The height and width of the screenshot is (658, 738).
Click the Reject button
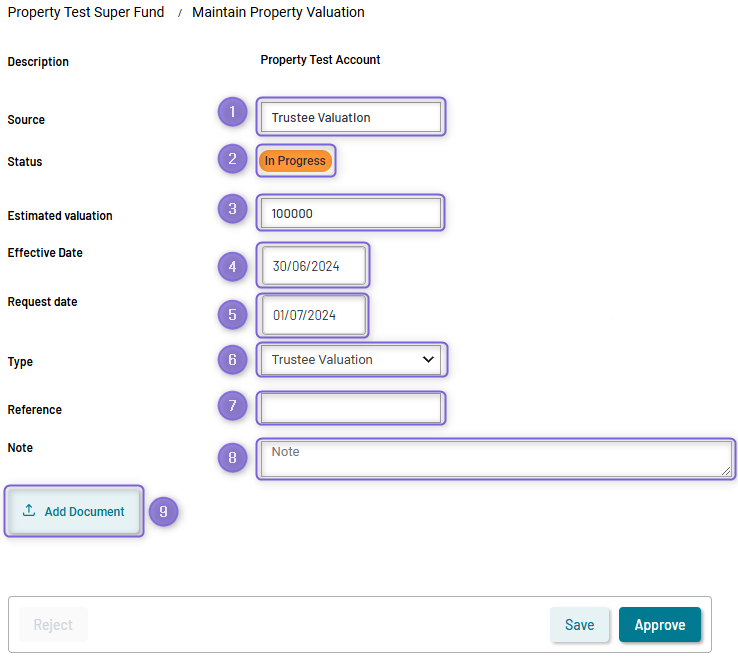point(53,625)
